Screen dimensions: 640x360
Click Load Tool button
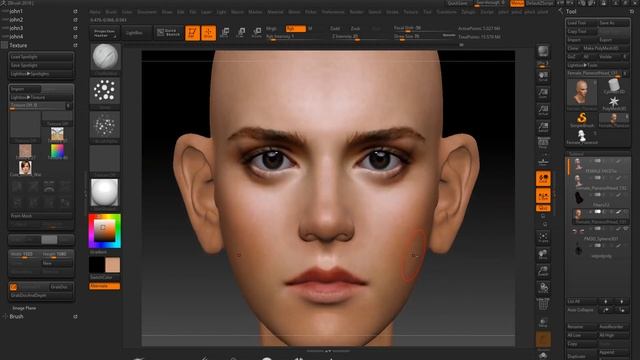(x=582, y=23)
